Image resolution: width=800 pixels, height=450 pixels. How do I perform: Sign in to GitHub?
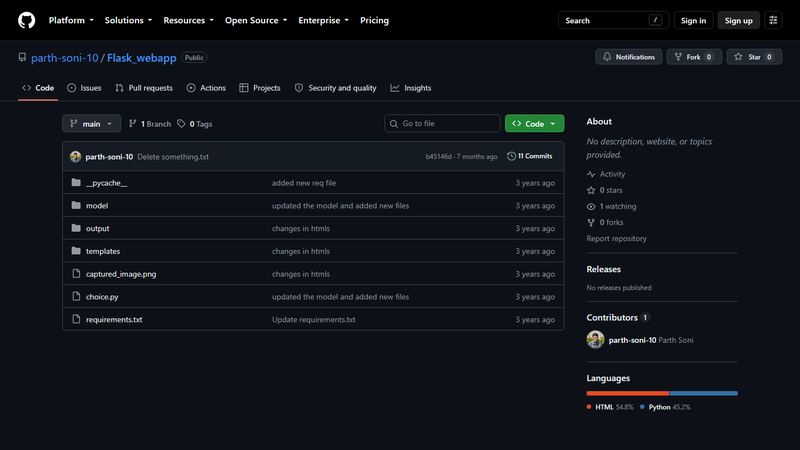693,20
